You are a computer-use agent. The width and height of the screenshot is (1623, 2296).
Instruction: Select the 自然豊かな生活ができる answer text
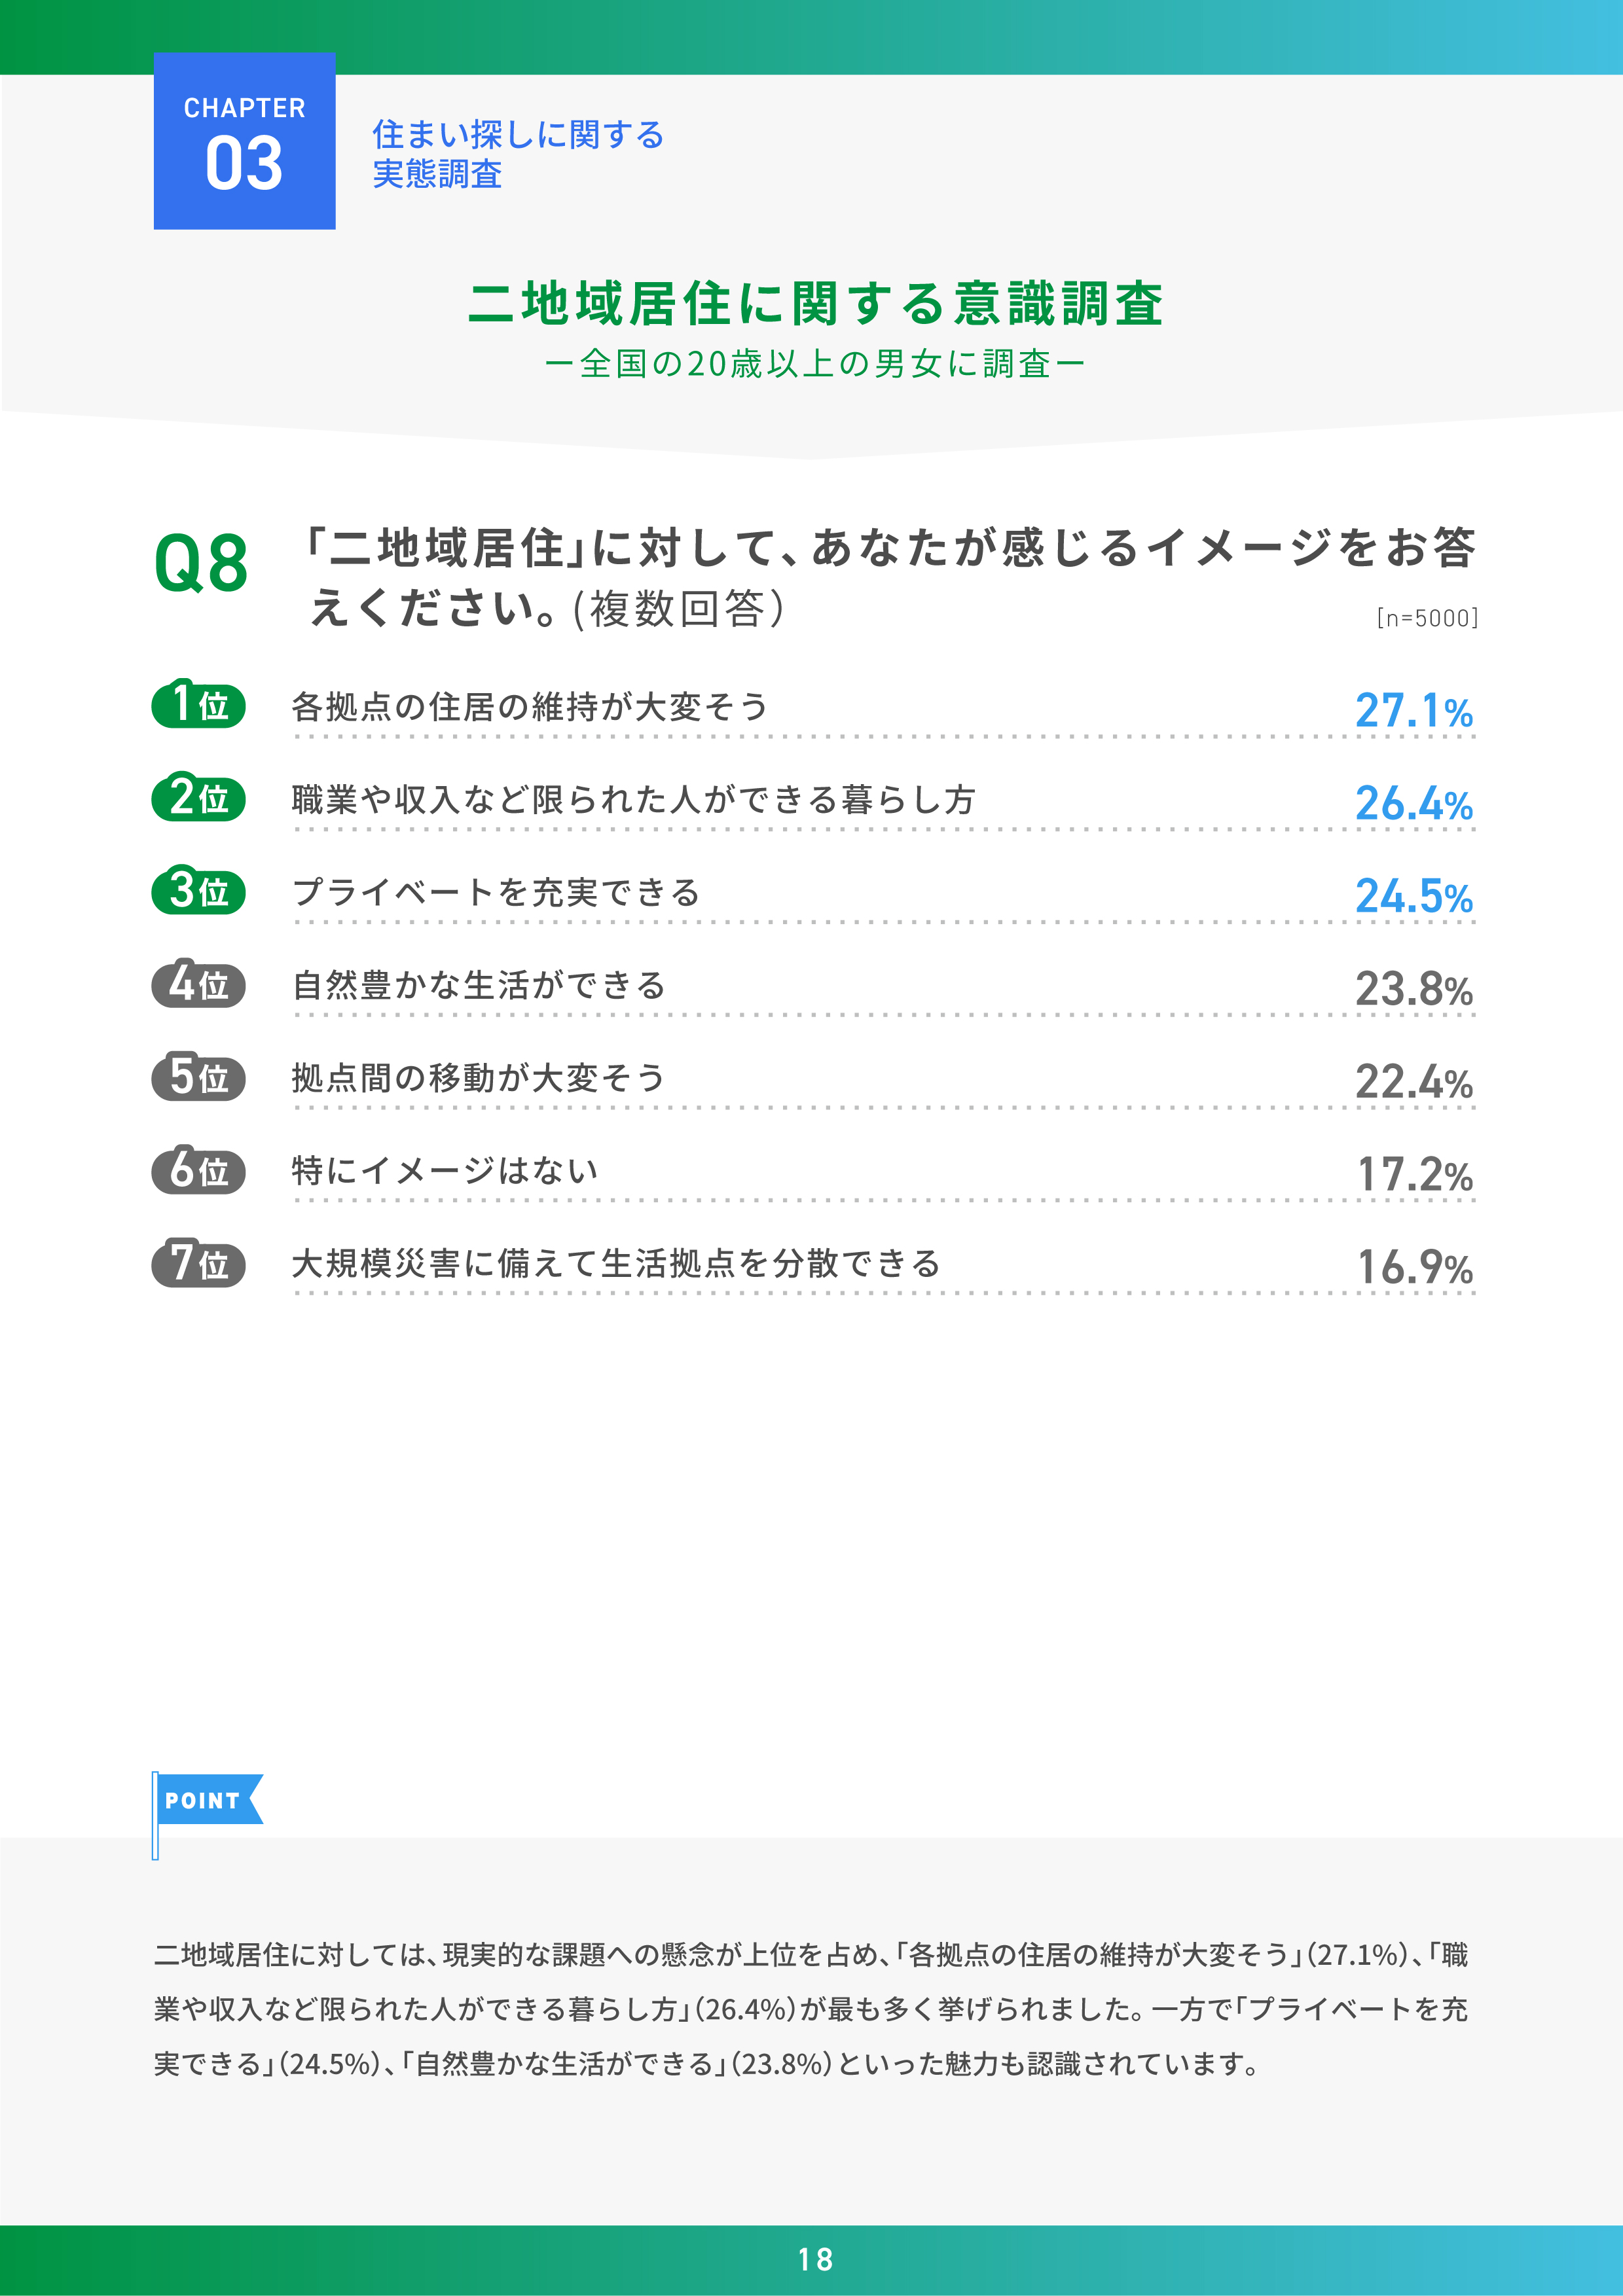tap(479, 985)
